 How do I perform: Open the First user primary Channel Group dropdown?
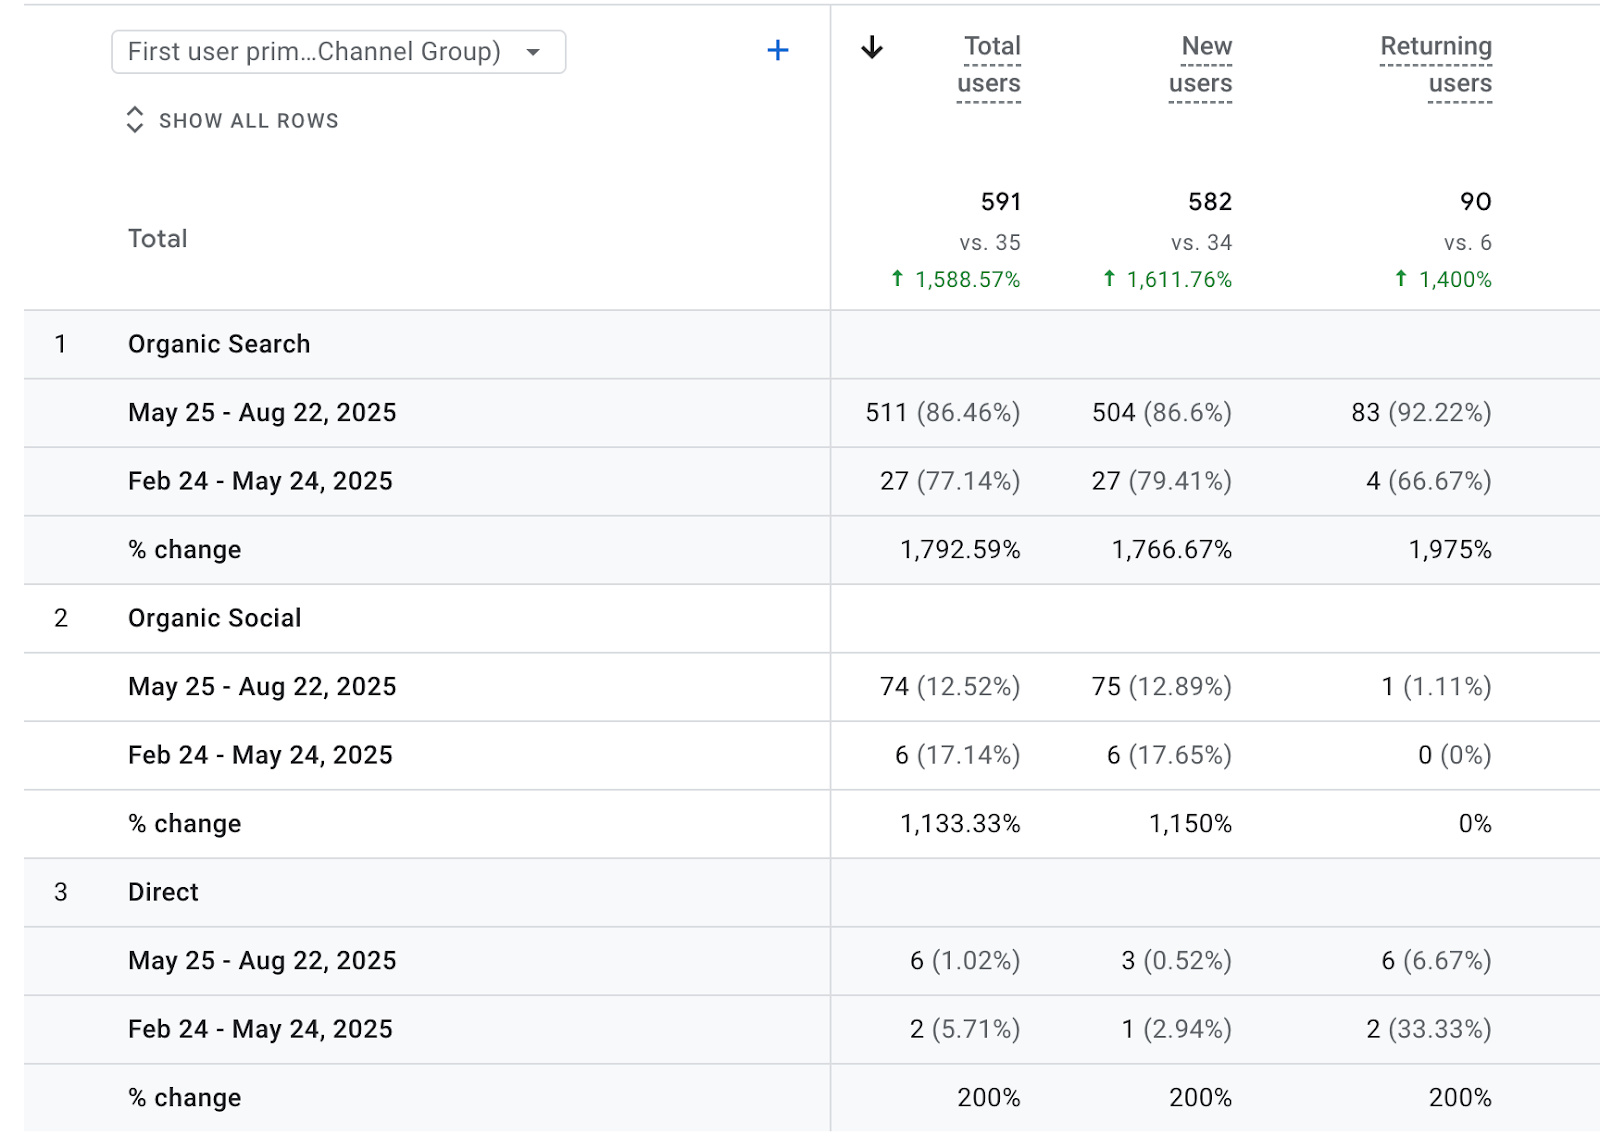pos(315,52)
